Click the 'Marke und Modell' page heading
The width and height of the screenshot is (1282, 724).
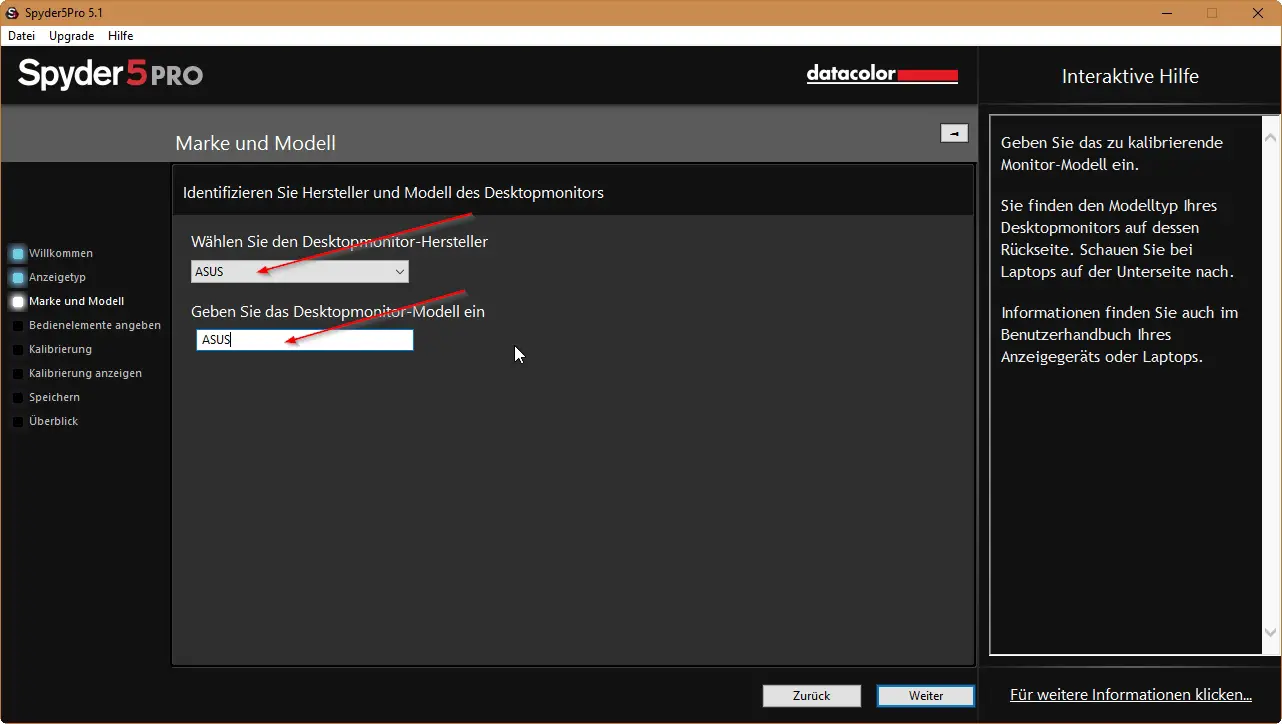click(255, 143)
